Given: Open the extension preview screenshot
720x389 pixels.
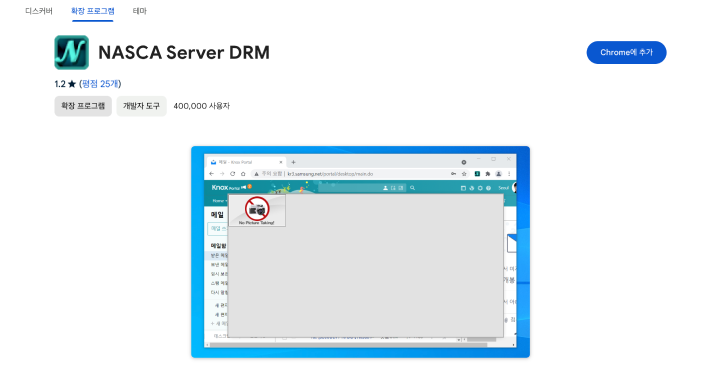Looking at the screenshot, I should pyautogui.click(x=360, y=252).
